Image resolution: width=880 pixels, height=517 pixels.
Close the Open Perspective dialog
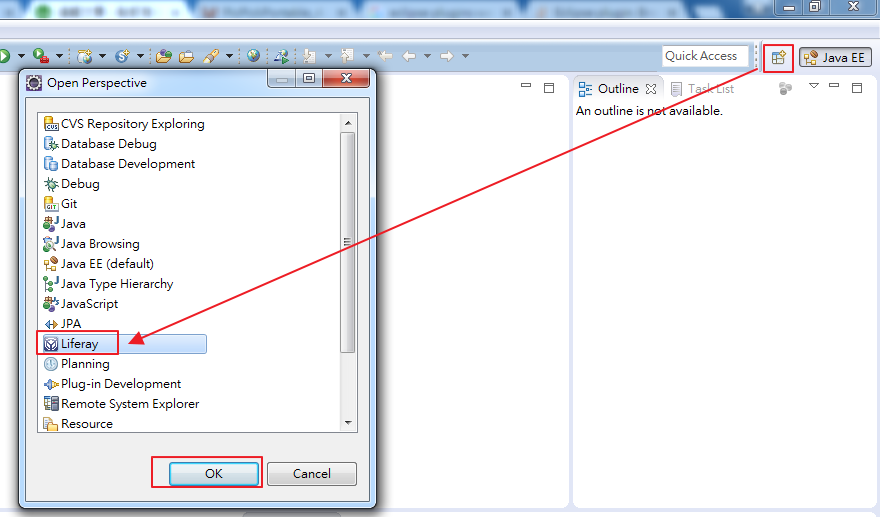point(346,79)
